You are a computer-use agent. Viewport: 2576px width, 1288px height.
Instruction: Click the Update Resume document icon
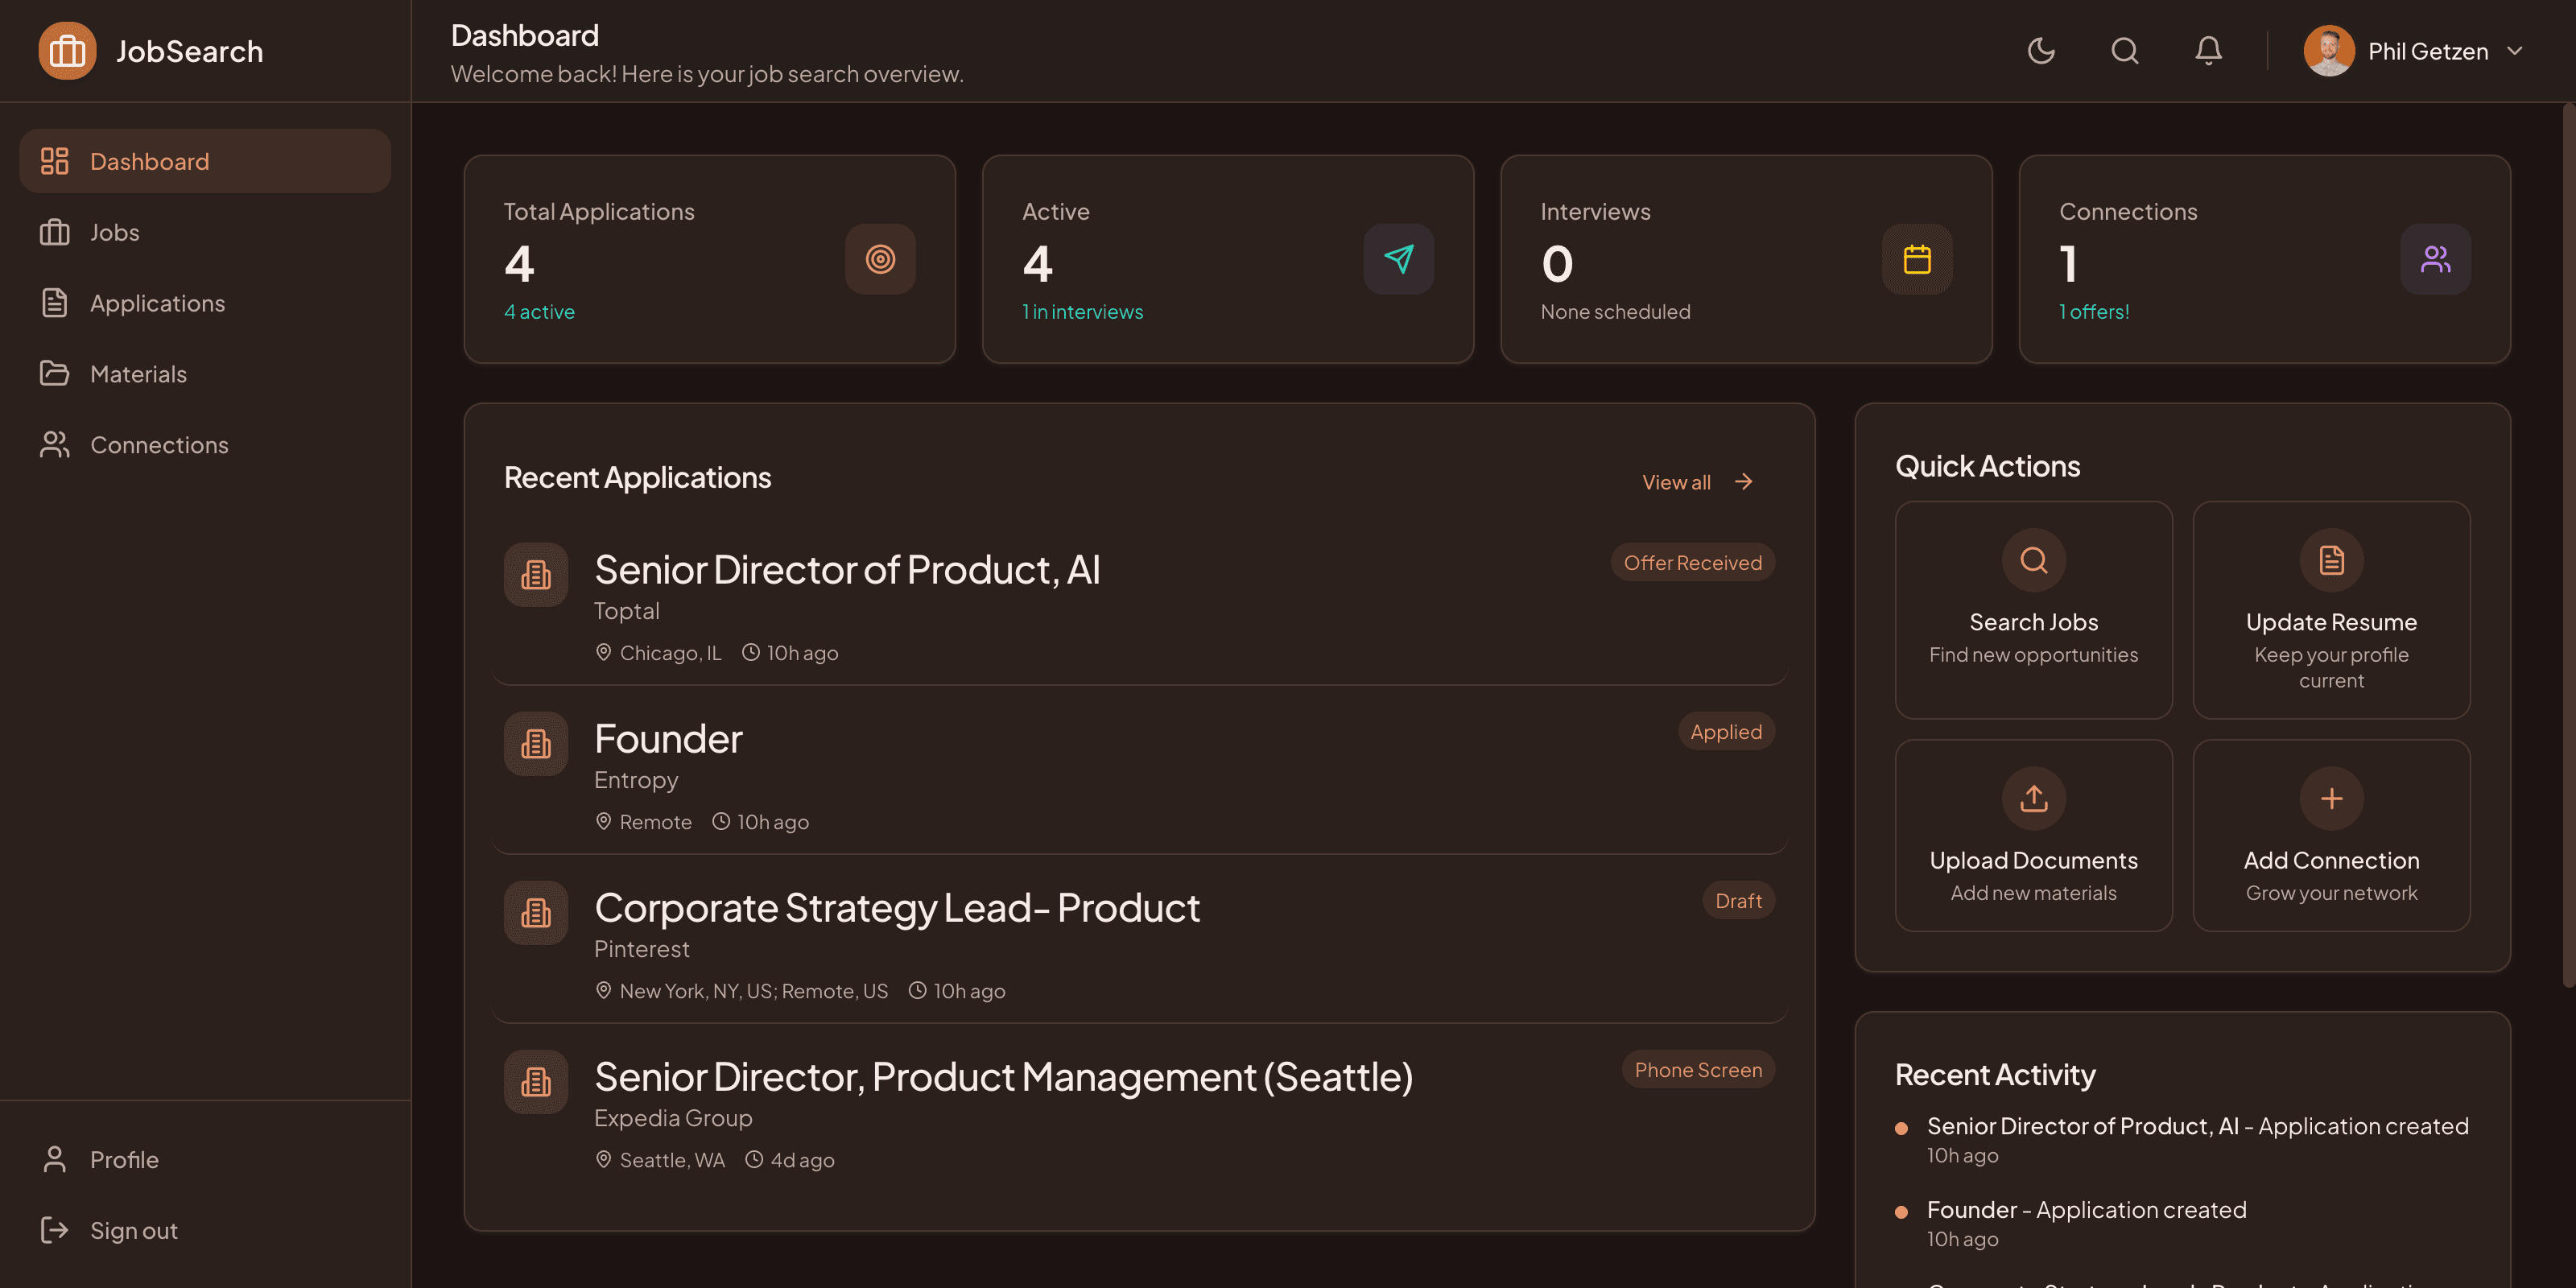coord(2330,560)
